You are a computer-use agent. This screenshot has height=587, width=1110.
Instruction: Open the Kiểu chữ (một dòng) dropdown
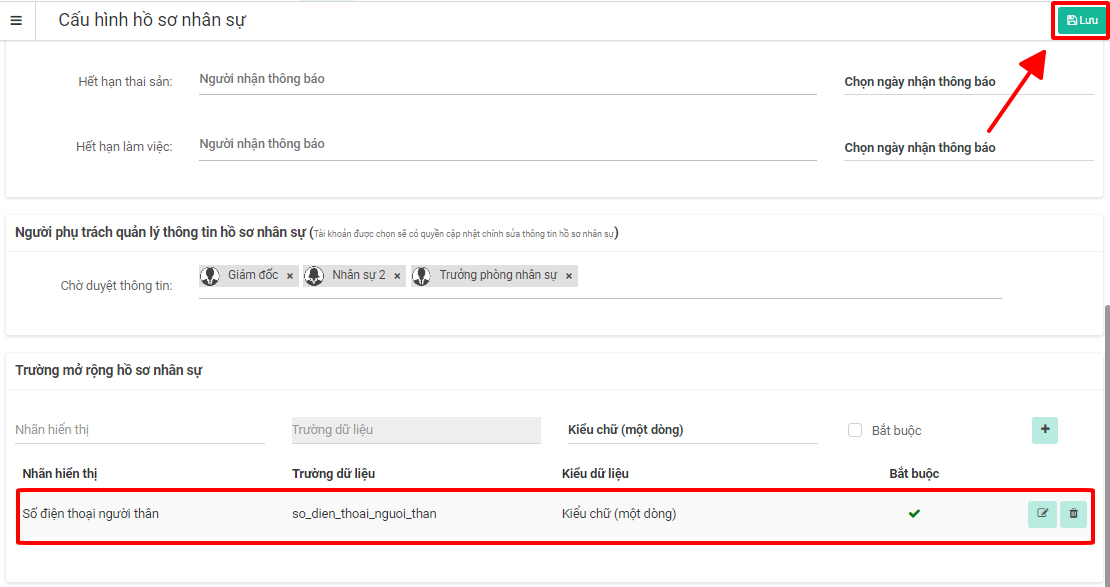click(x=691, y=430)
